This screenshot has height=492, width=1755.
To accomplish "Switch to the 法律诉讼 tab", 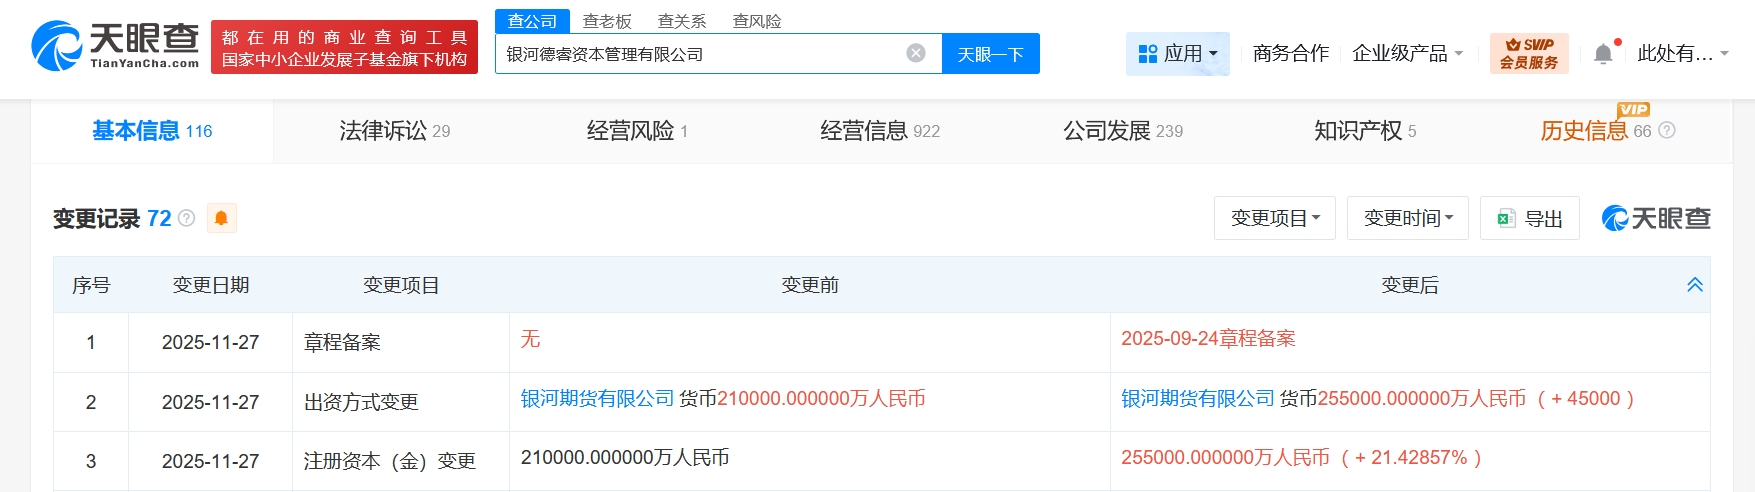I will tap(394, 131).
